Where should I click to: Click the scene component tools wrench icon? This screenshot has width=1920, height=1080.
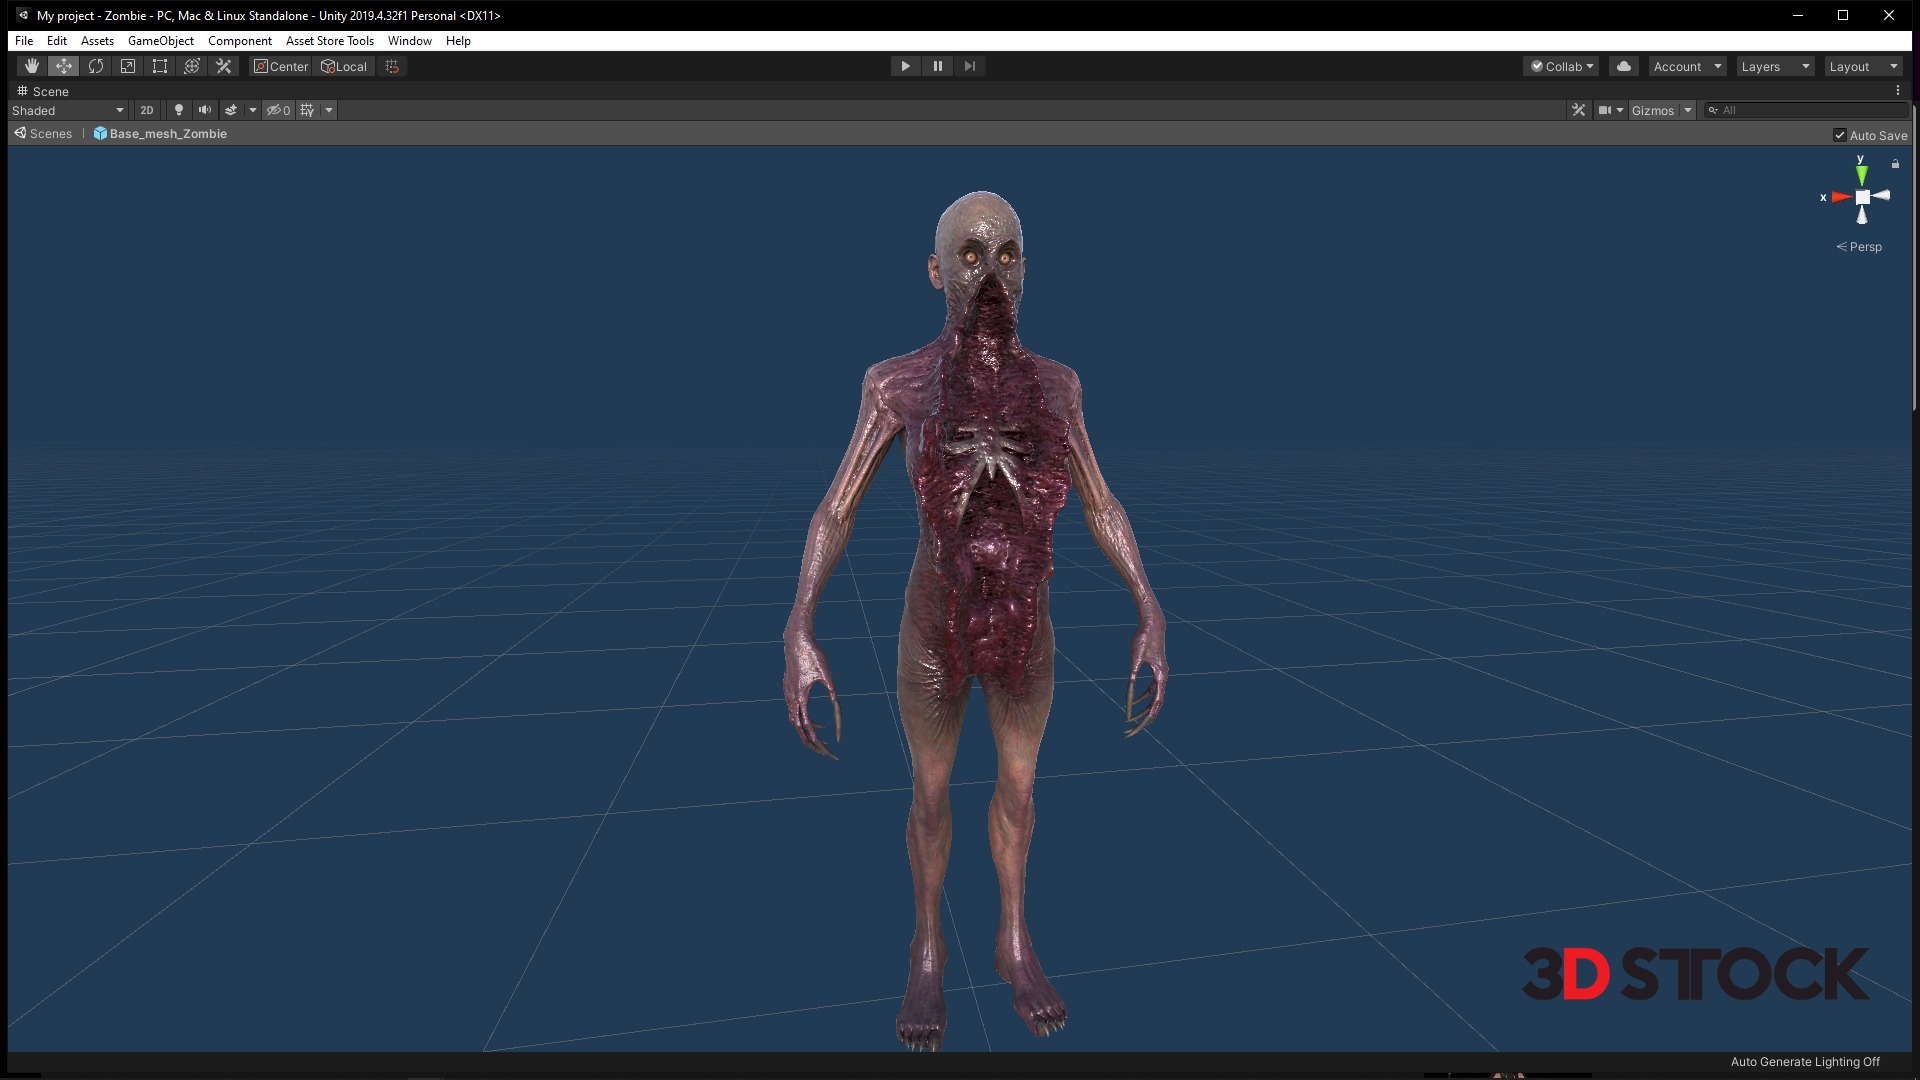1578,110
